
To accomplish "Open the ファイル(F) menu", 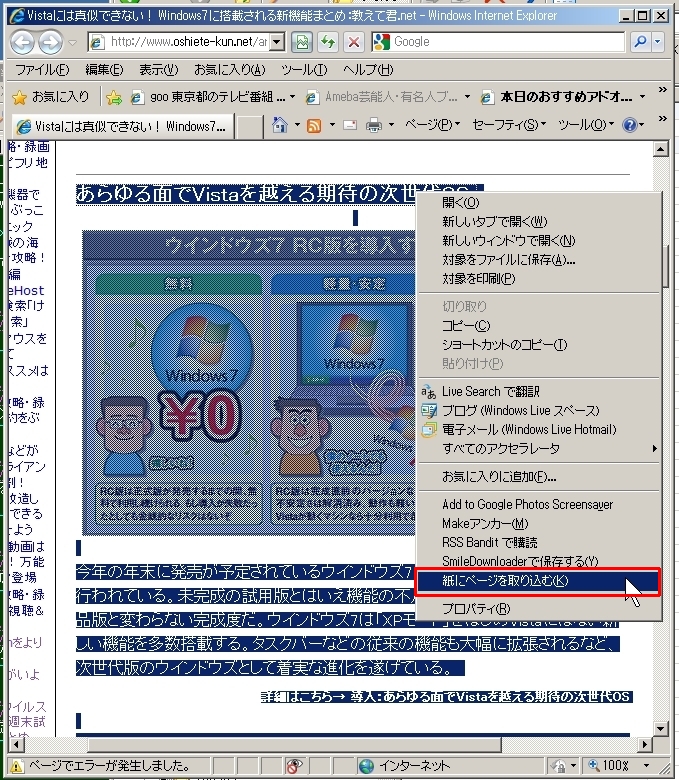I will tap(42, 70).
